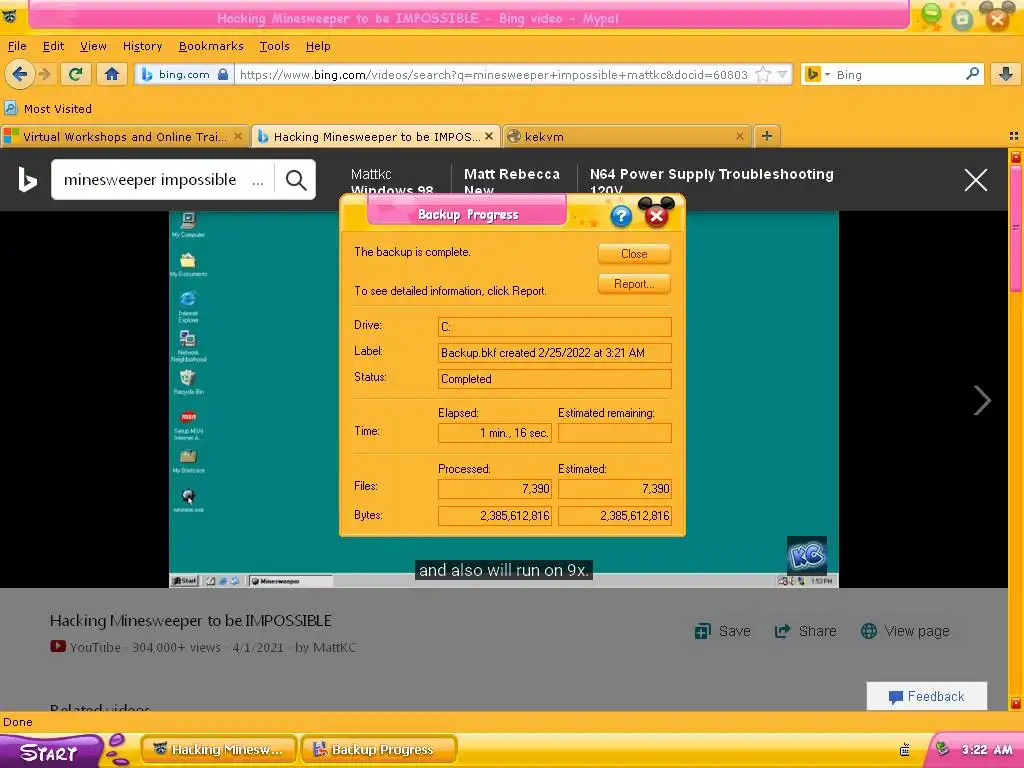Click Close button in Backup Progress dialog
Image resolution: width=1024 pixels, height=768 pixels.
pyautogui.click(x=634, y=254)
